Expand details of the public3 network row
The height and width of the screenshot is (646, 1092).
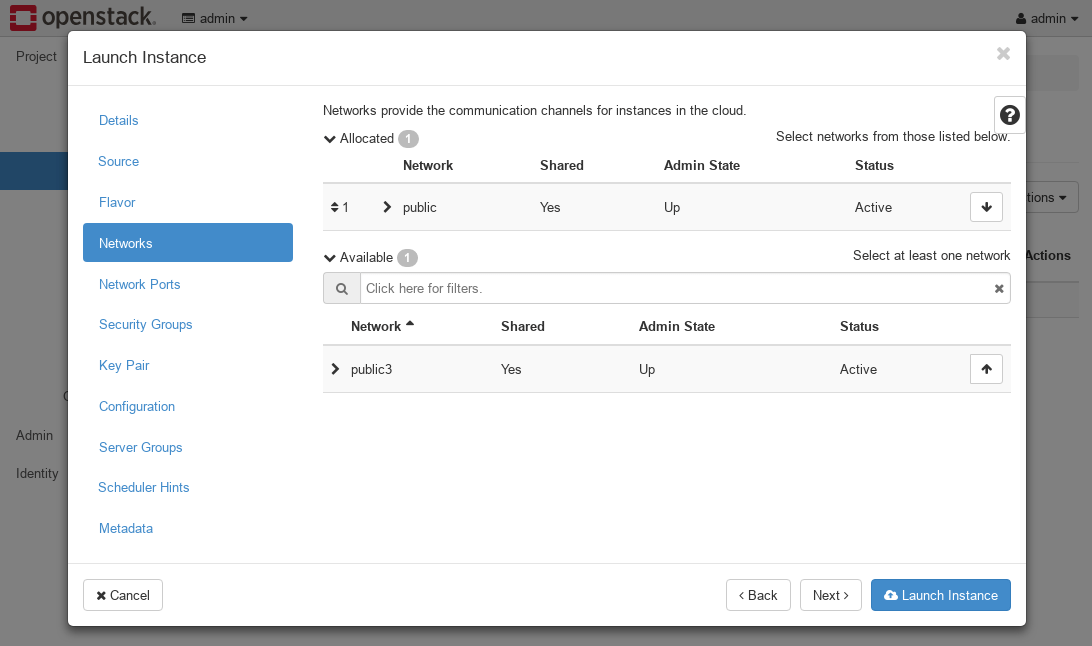(x=335, y=368)
